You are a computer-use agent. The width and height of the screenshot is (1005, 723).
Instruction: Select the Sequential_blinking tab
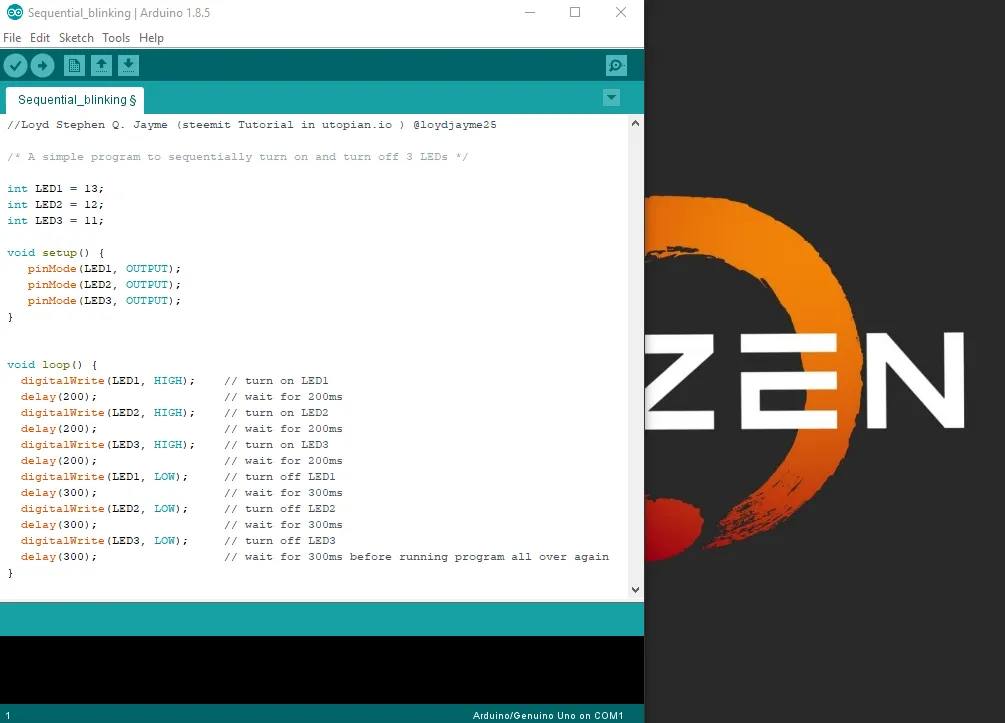[75, 100]
